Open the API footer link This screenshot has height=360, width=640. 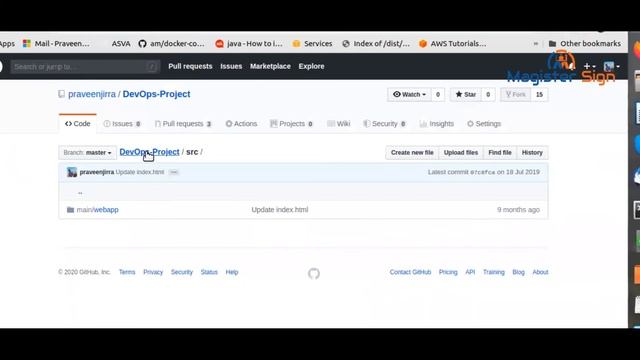470,272
